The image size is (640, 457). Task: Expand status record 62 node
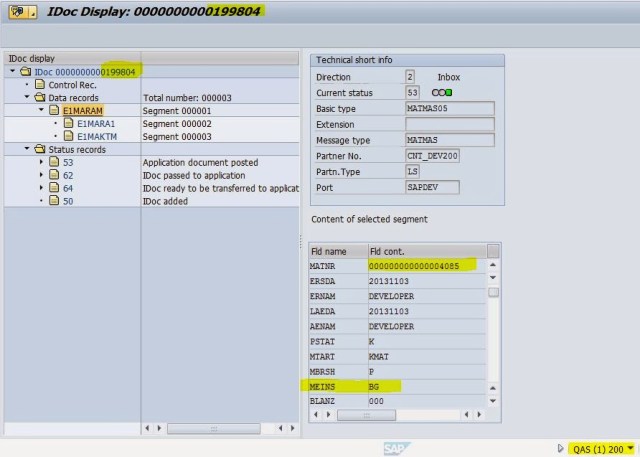(x=39, y=175)
